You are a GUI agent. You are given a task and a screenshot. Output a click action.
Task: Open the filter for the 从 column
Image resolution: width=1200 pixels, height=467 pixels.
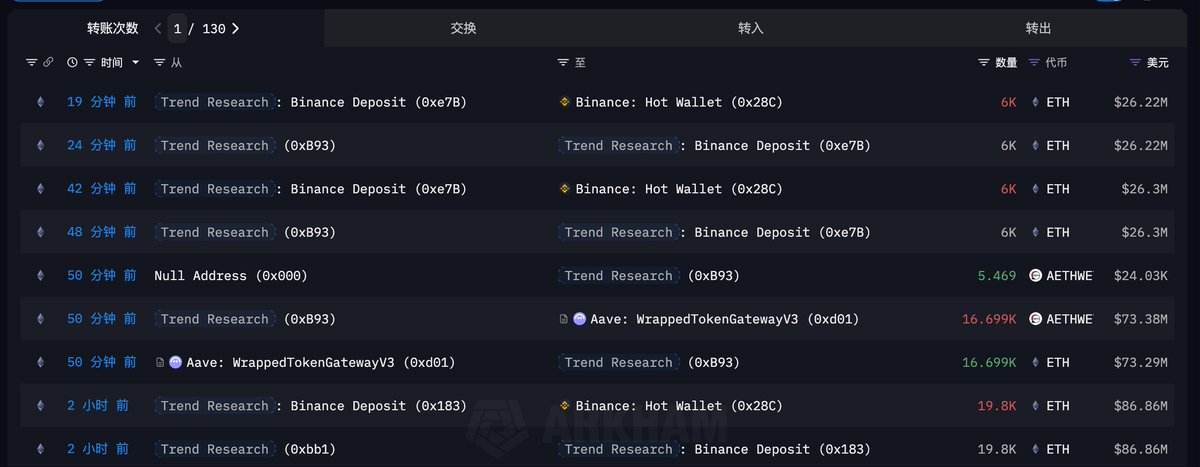point(160,62)
